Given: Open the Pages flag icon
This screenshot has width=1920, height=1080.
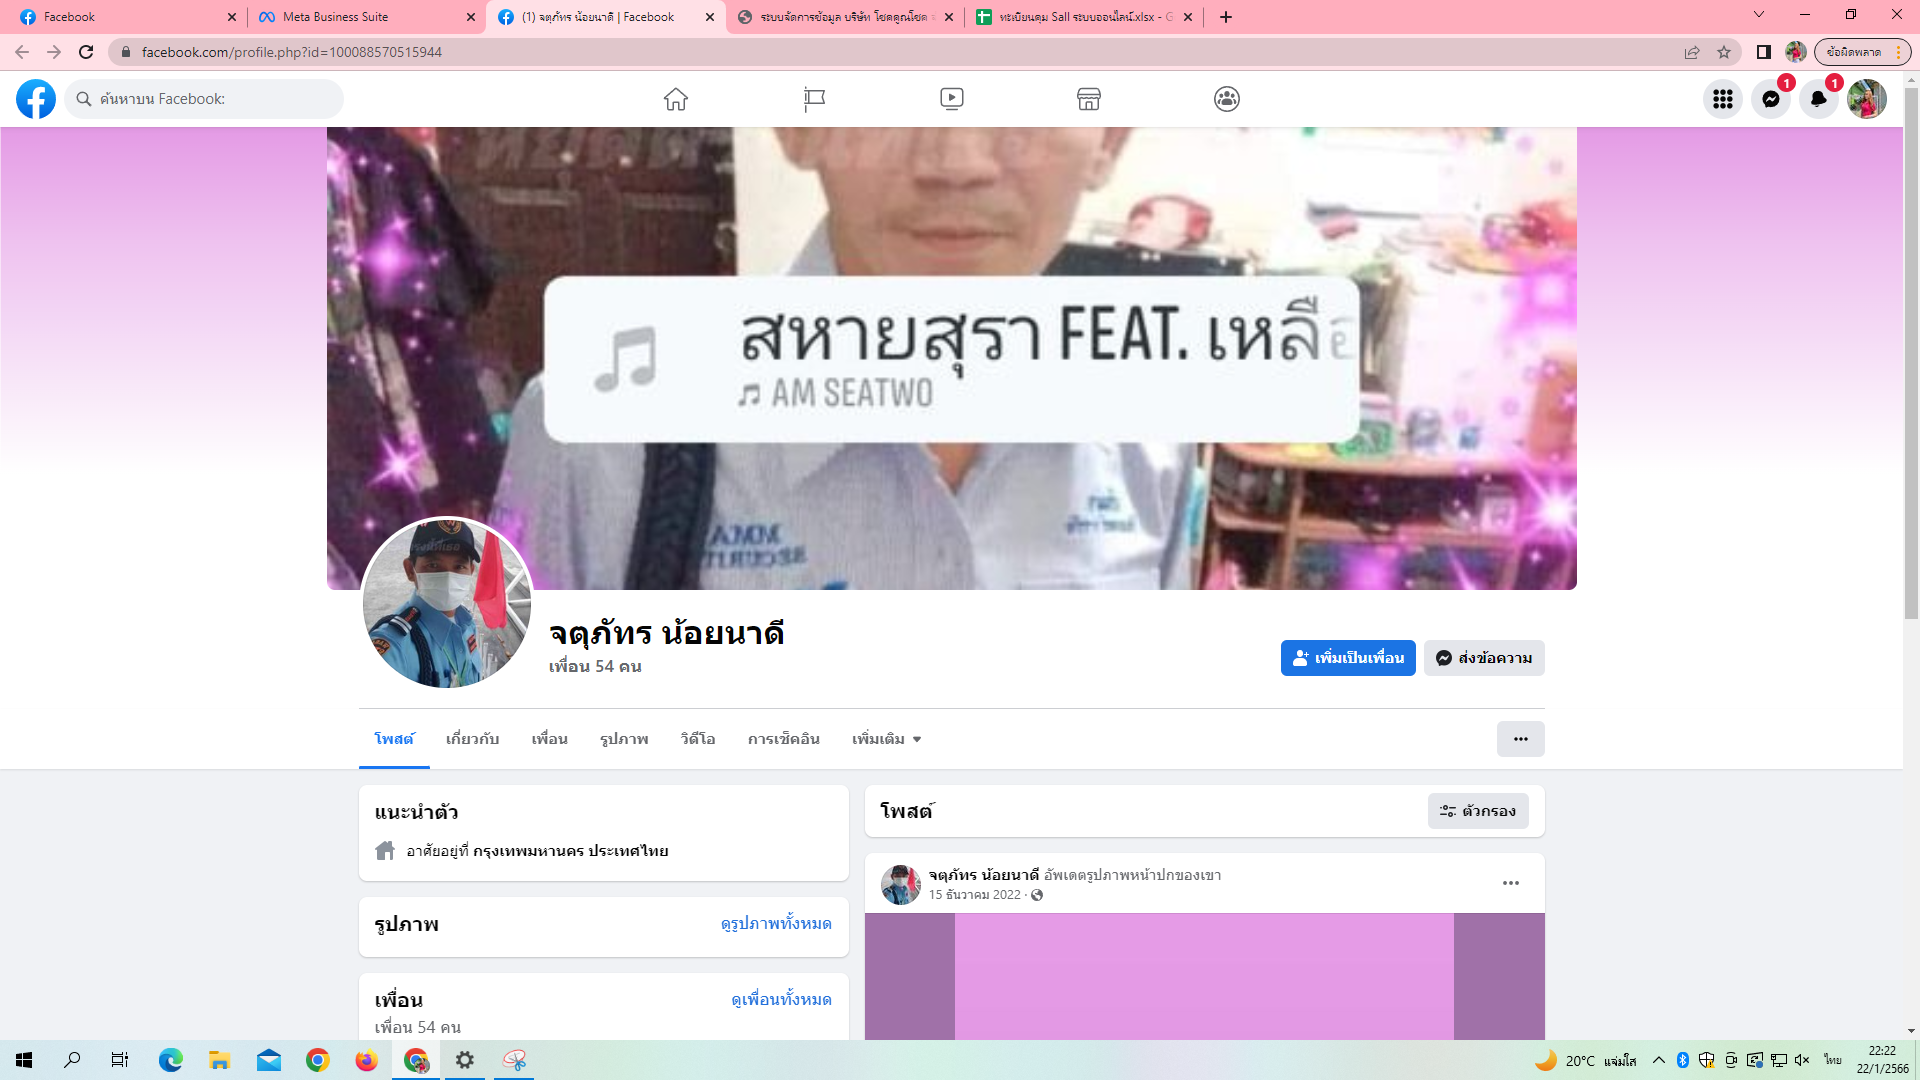Looking at the screenshot, I should click(814, 99).
